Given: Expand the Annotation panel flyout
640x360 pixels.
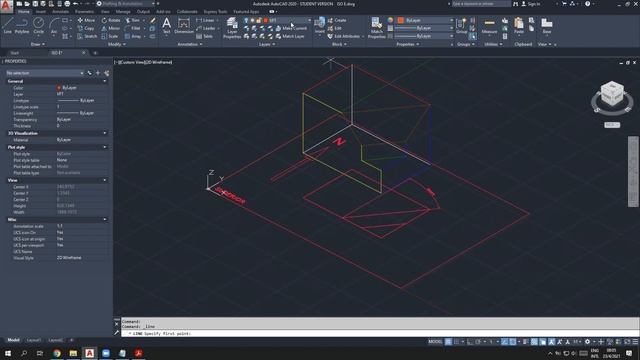Looking at the screenshot, I should (189, 44).
